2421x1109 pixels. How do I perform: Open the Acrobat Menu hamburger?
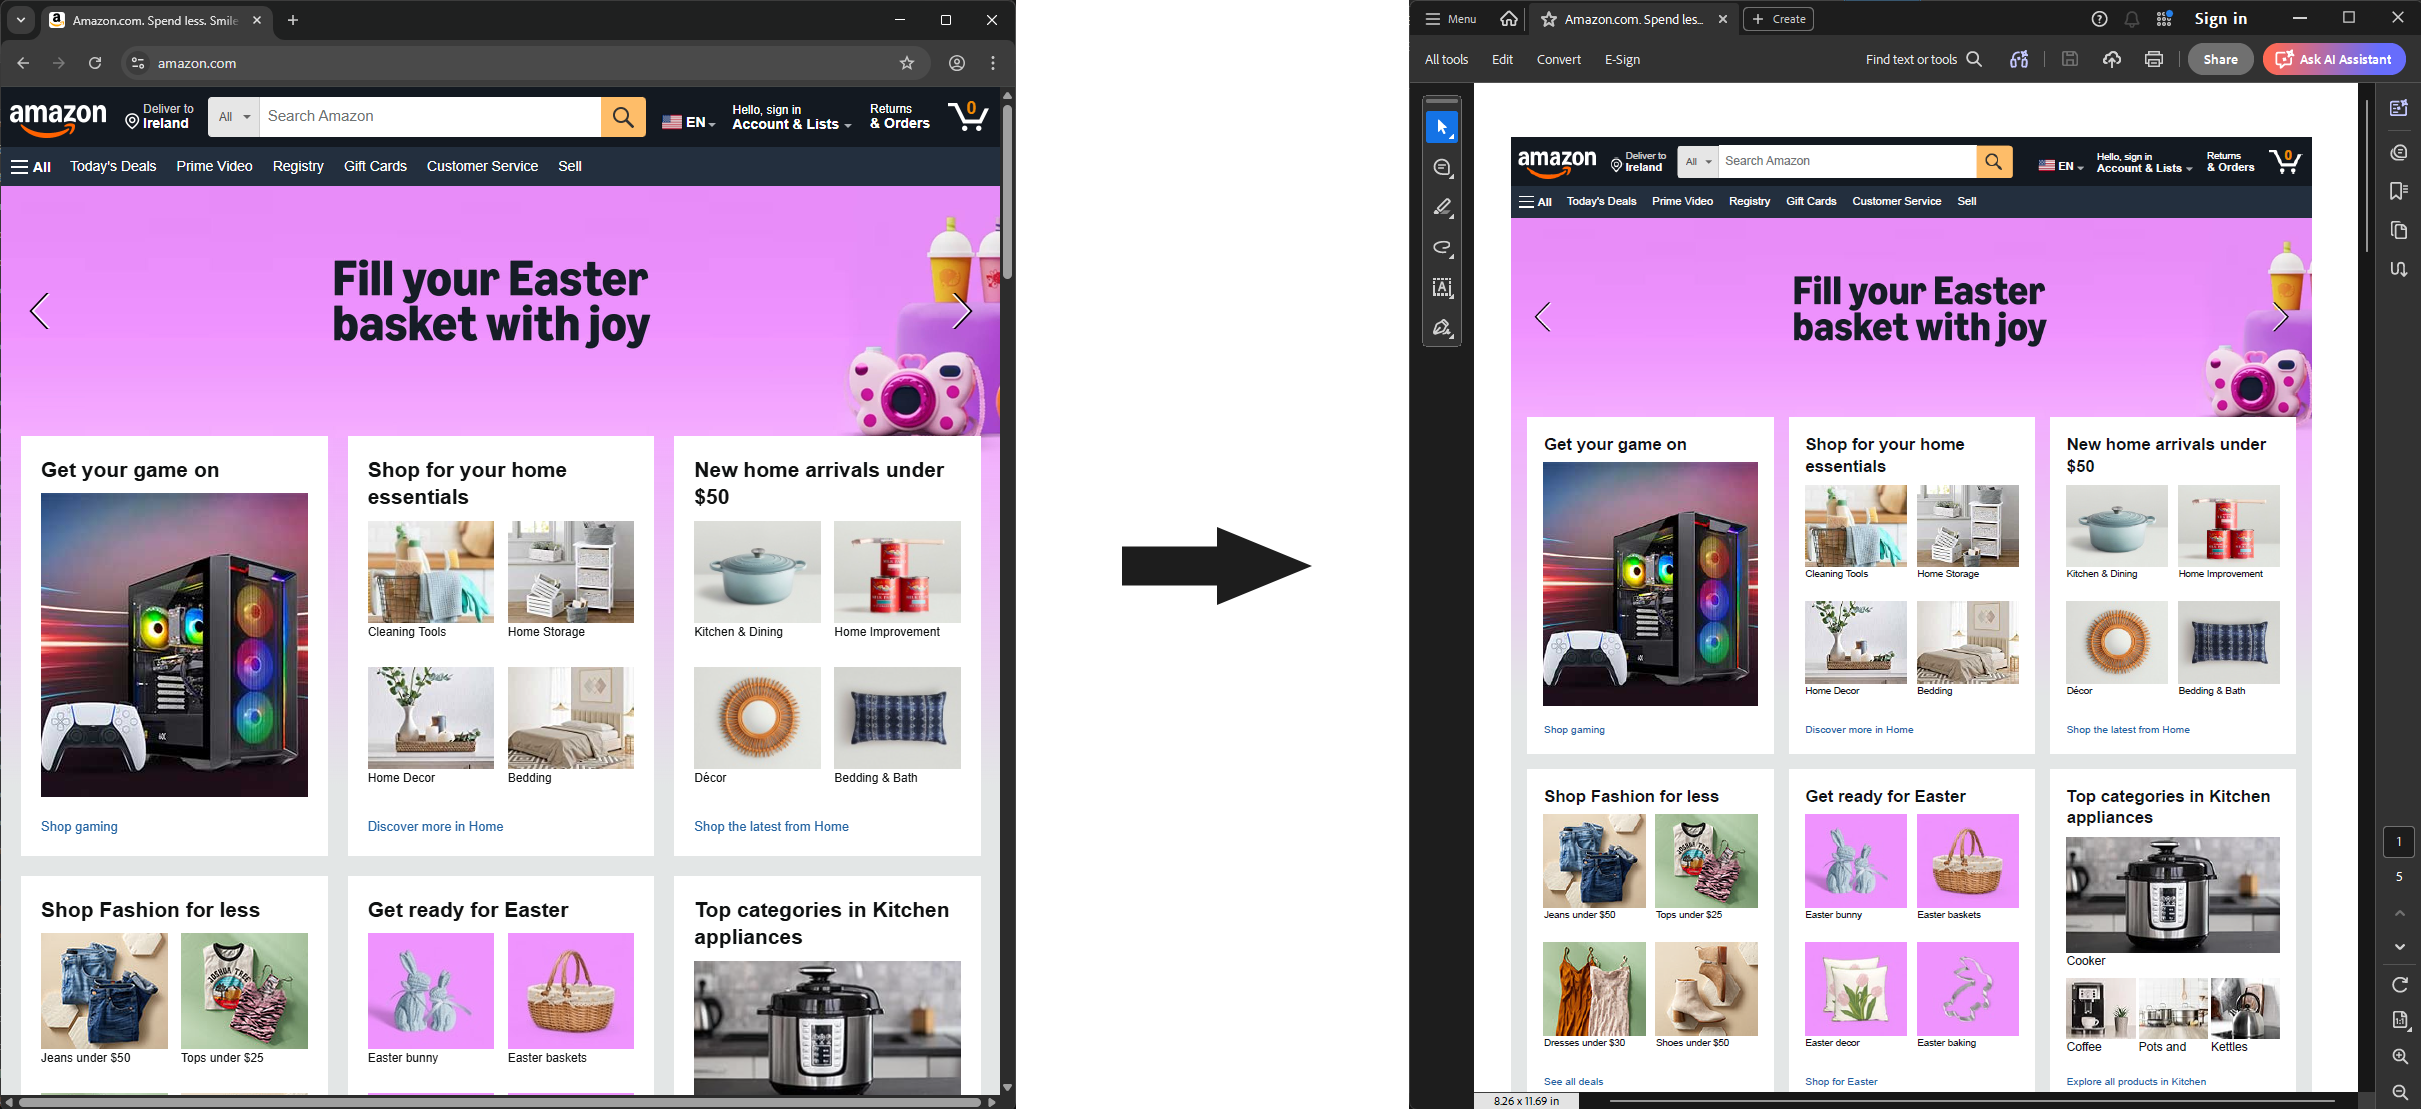point(1449,18)
